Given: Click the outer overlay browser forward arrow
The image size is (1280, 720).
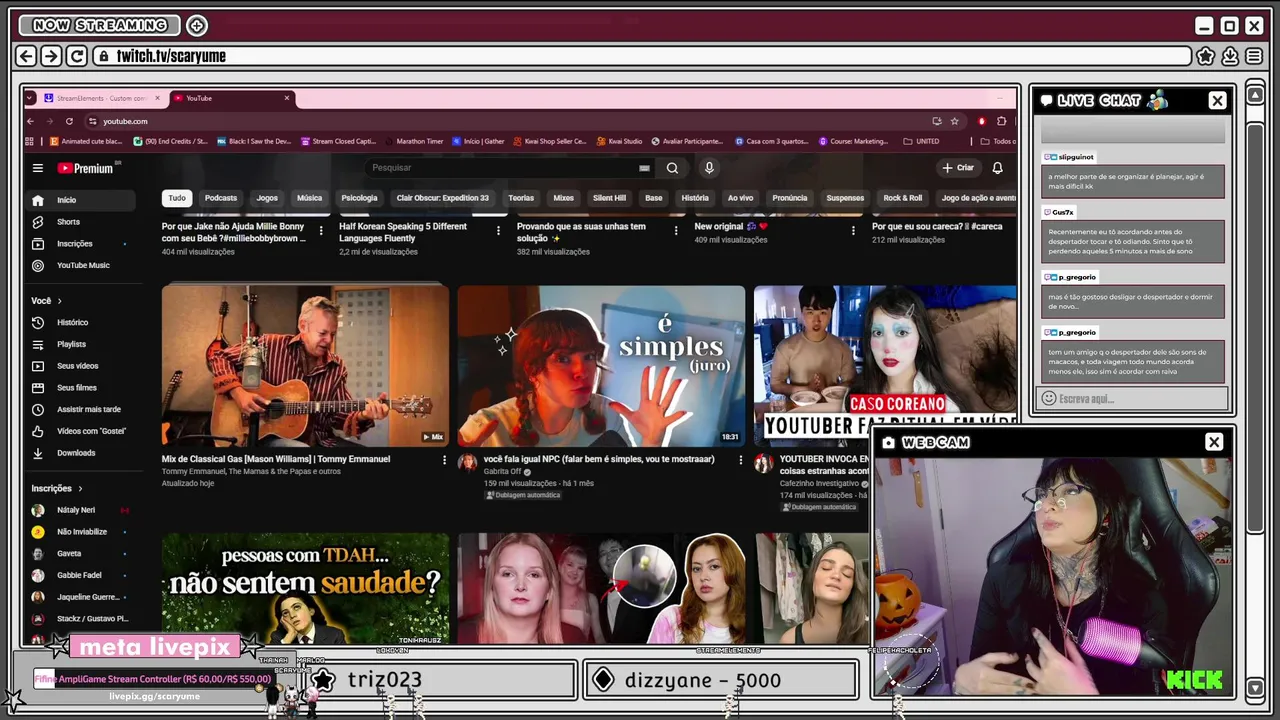Looking at the screenshot, I should point(51,56).
